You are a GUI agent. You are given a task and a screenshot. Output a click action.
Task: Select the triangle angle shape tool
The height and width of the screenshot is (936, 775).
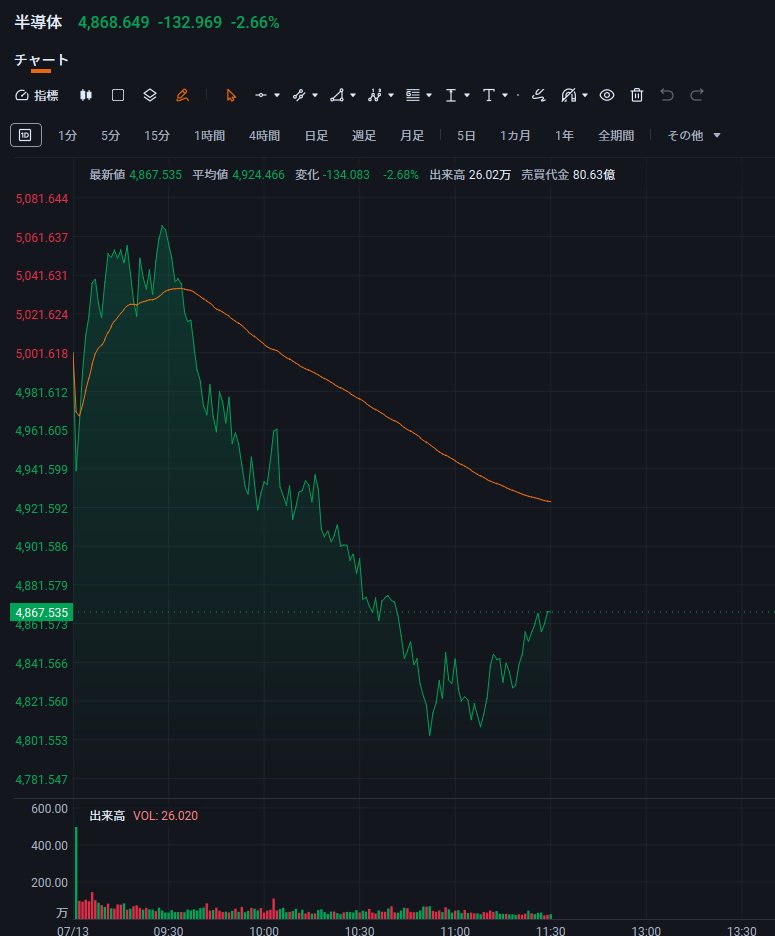click(337, 96)
